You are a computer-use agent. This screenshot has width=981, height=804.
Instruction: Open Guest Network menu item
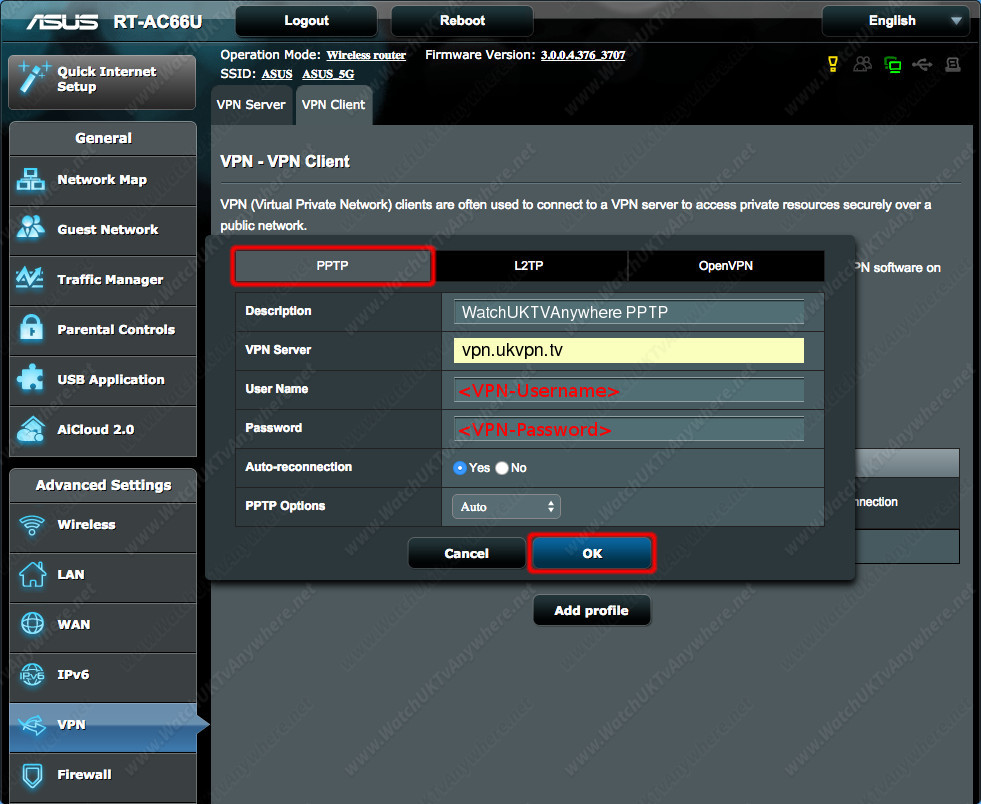103,230
